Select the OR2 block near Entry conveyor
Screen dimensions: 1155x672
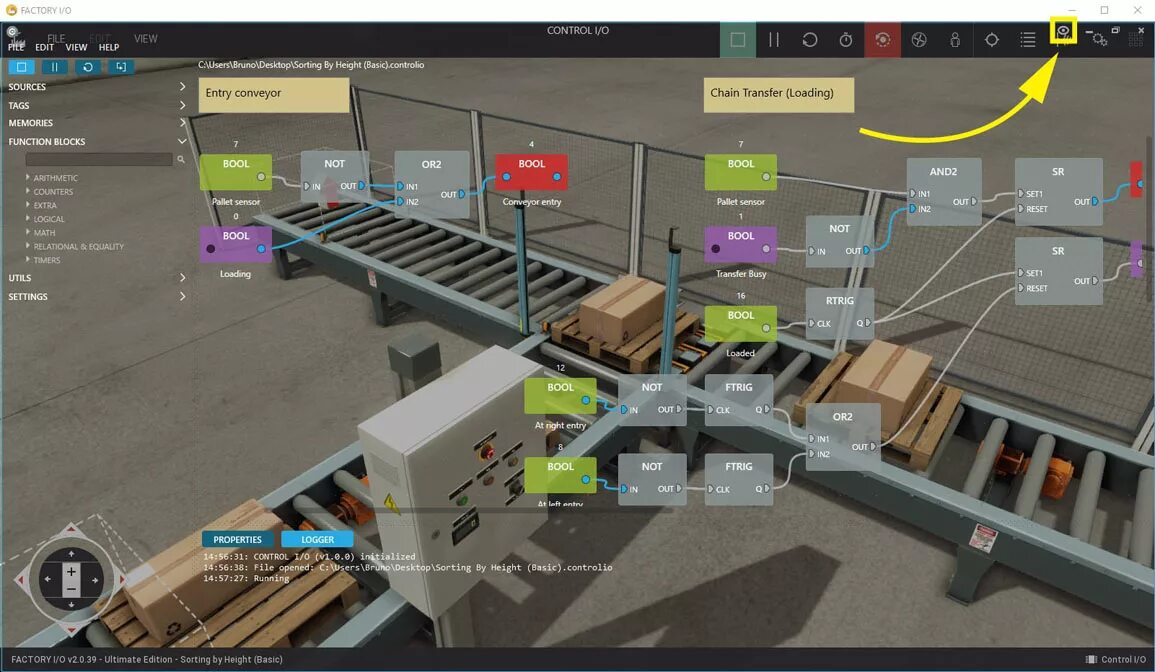coord(432,184)
